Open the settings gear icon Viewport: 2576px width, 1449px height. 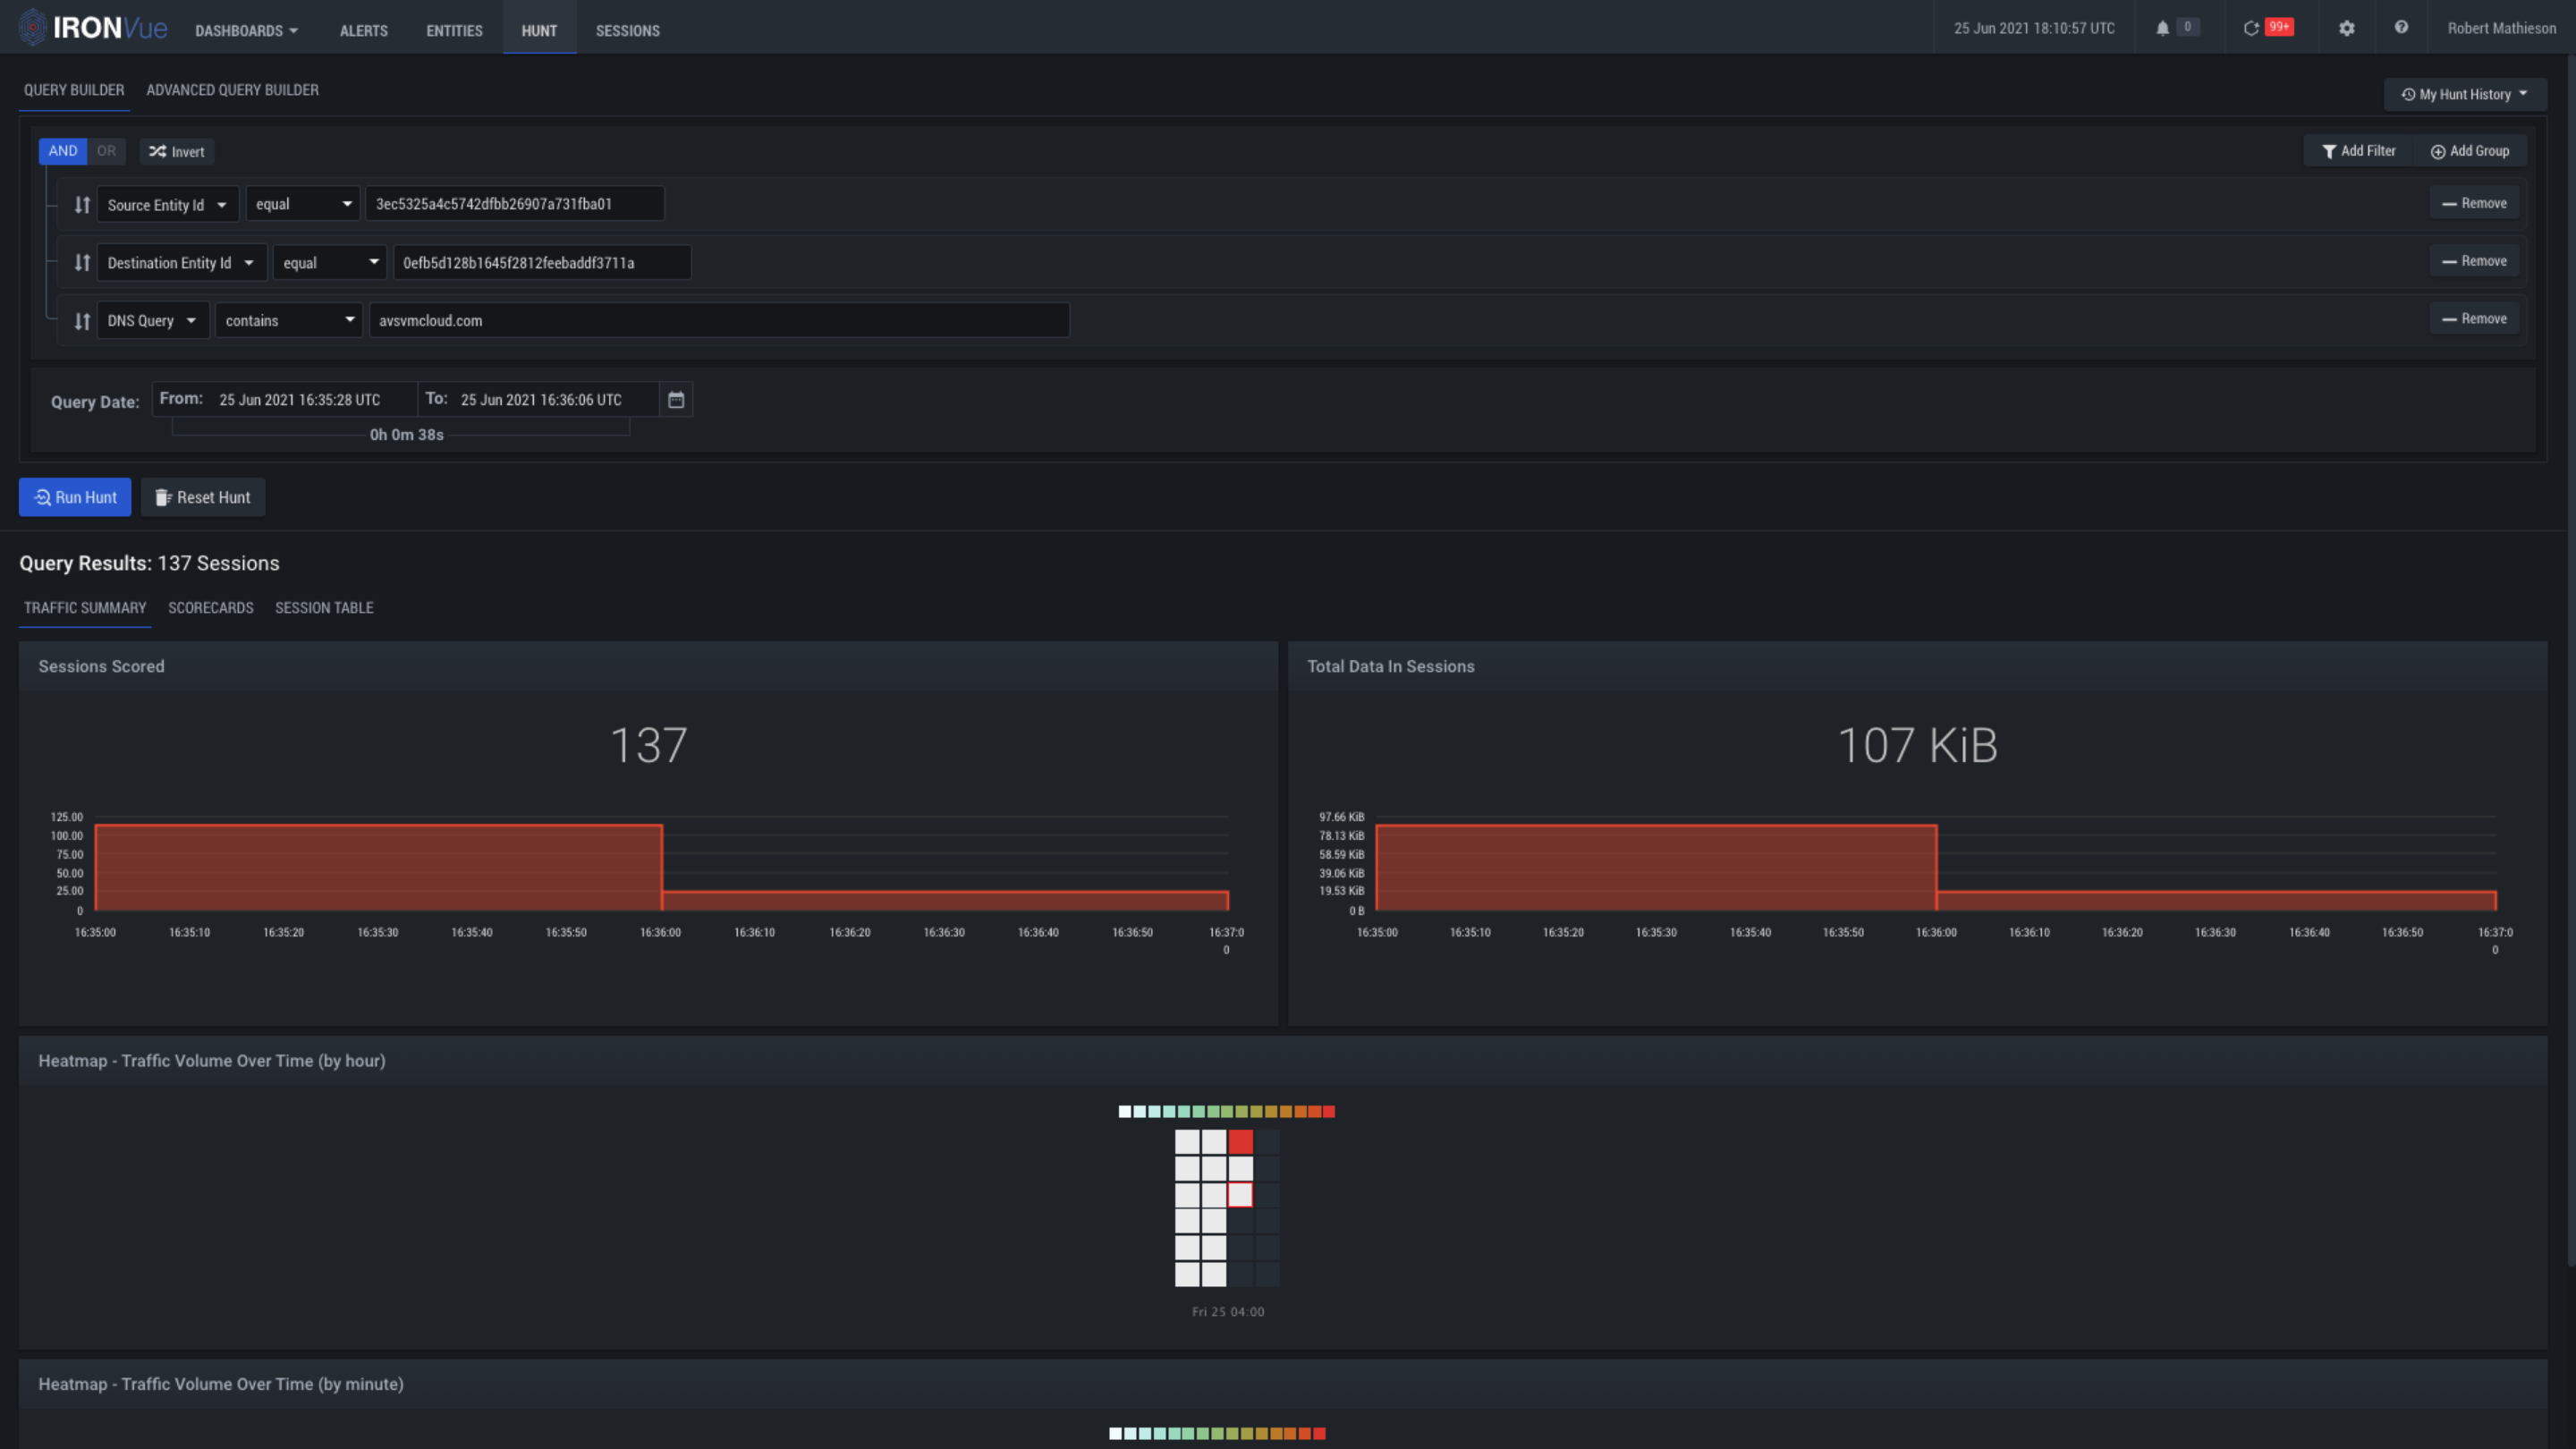tap(2346, 28)
